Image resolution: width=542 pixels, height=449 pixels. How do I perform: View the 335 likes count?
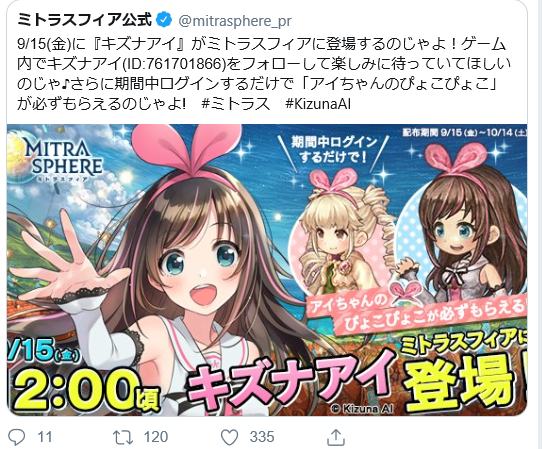(262, 437)
